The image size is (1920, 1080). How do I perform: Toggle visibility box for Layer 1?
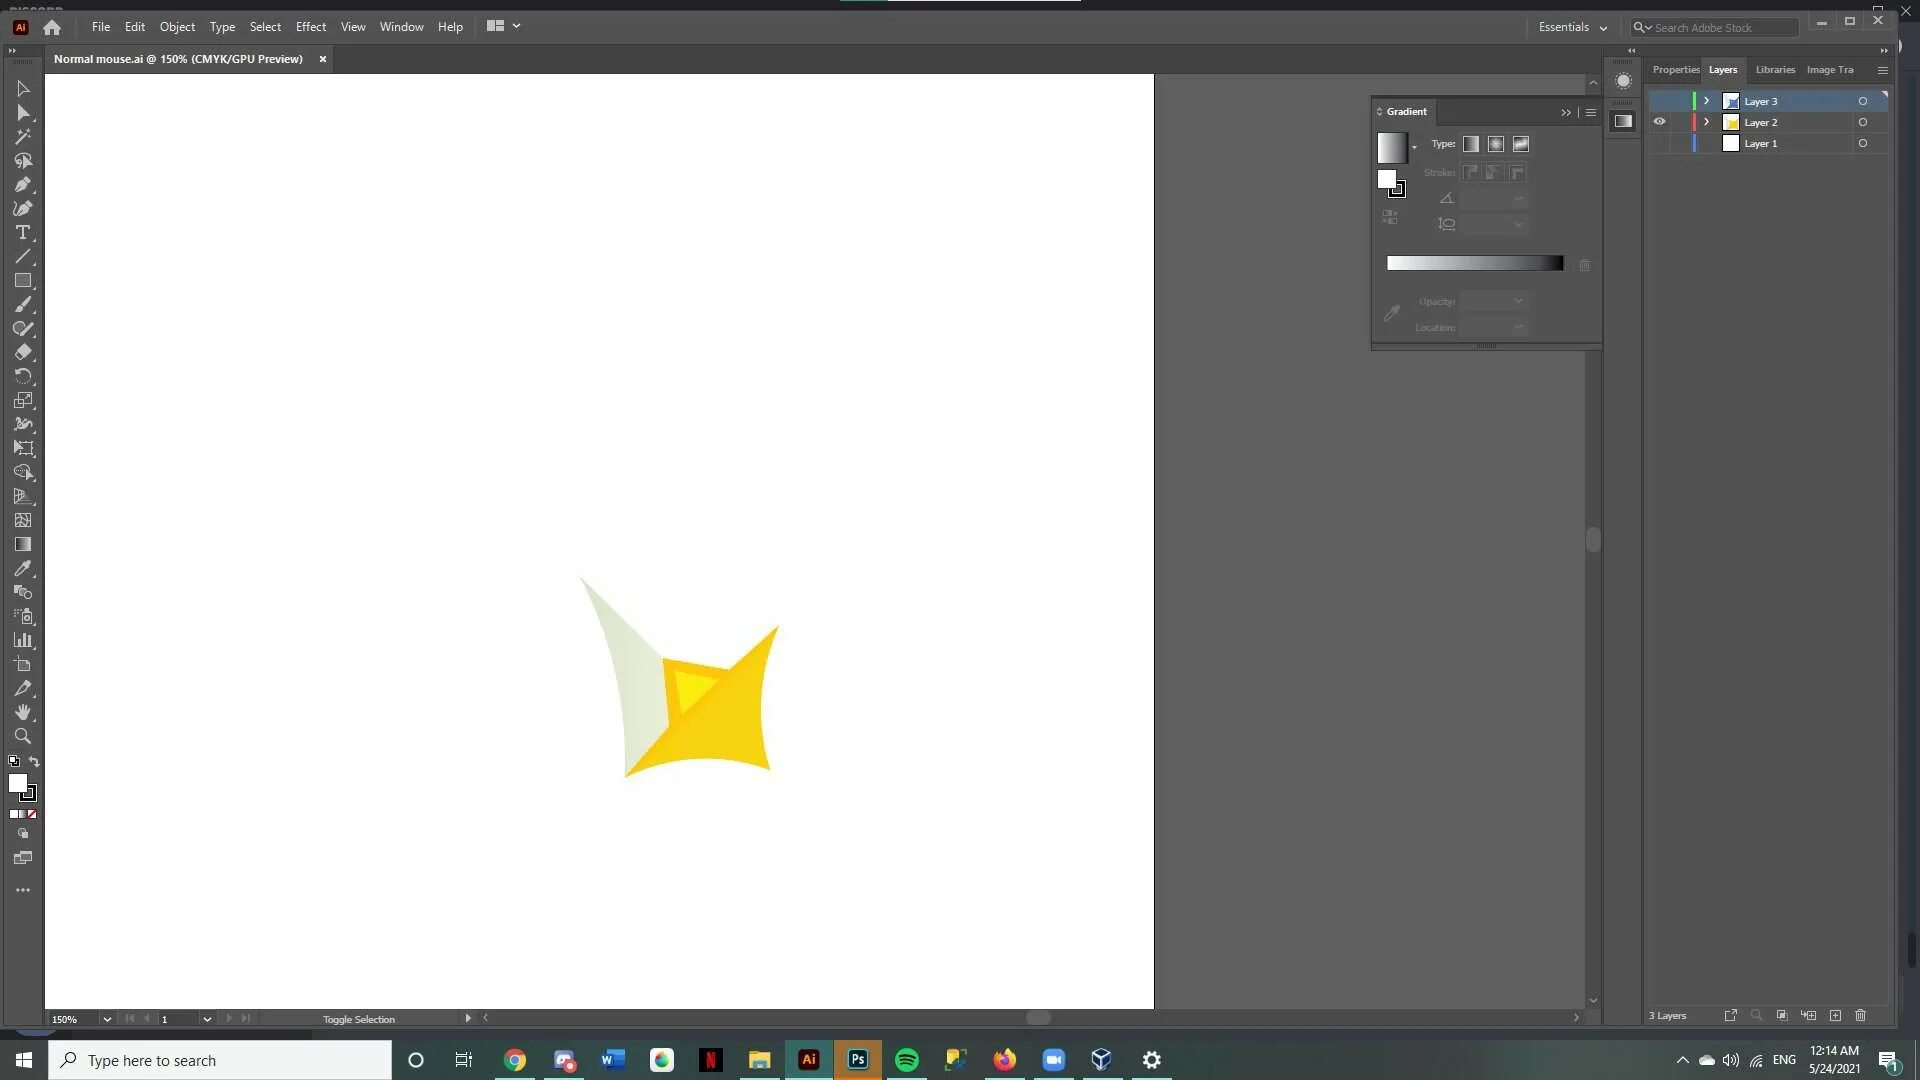[x=1659, y=143]
